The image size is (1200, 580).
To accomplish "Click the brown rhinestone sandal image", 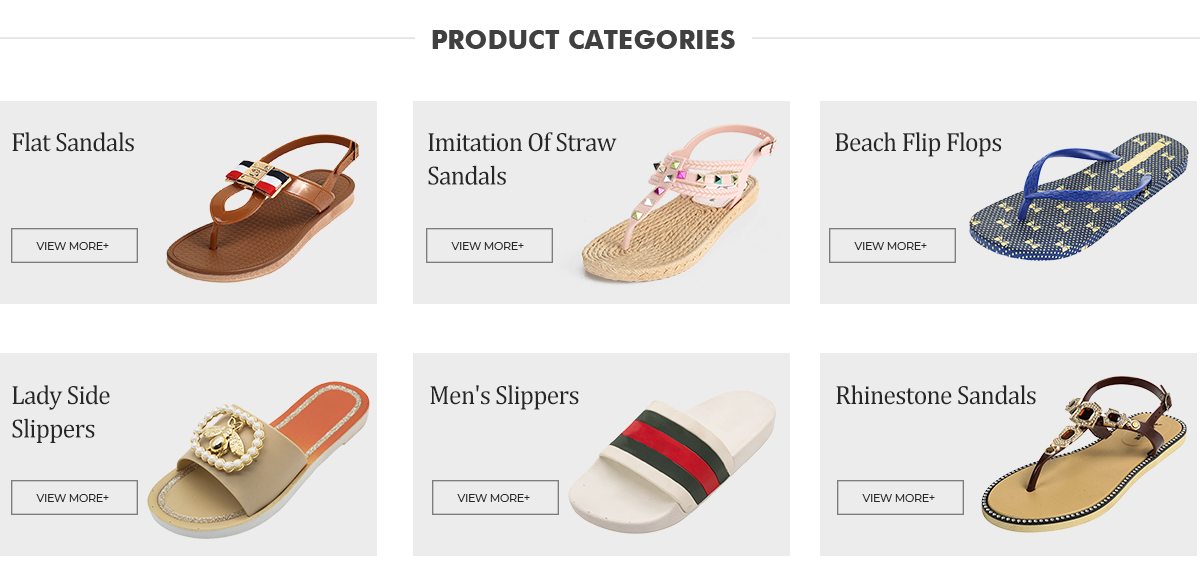I will pos(1086,454).
